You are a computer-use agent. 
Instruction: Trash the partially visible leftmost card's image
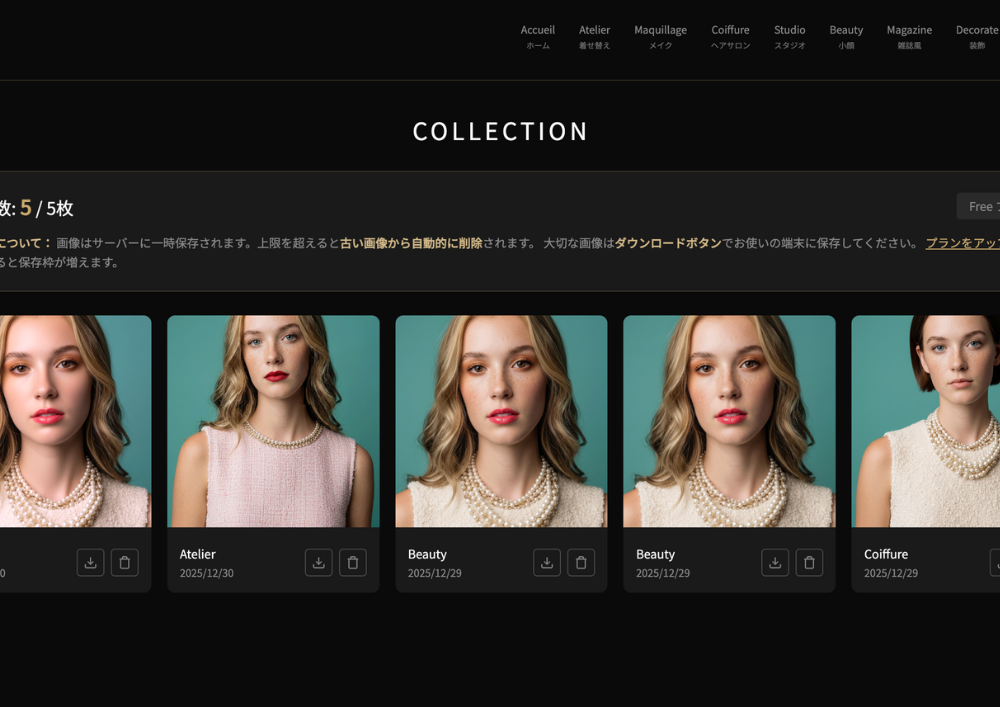(125, 563)
